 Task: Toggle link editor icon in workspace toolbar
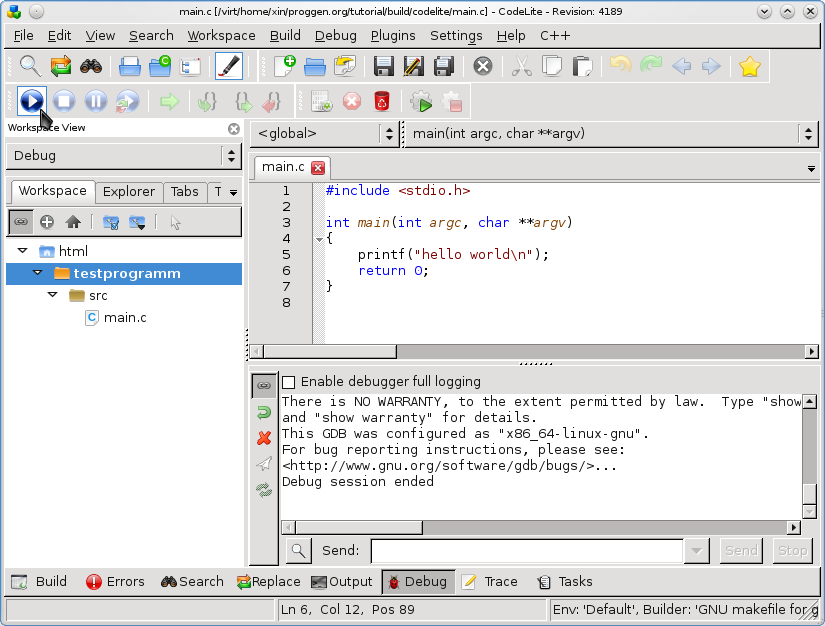pos(21,222)
